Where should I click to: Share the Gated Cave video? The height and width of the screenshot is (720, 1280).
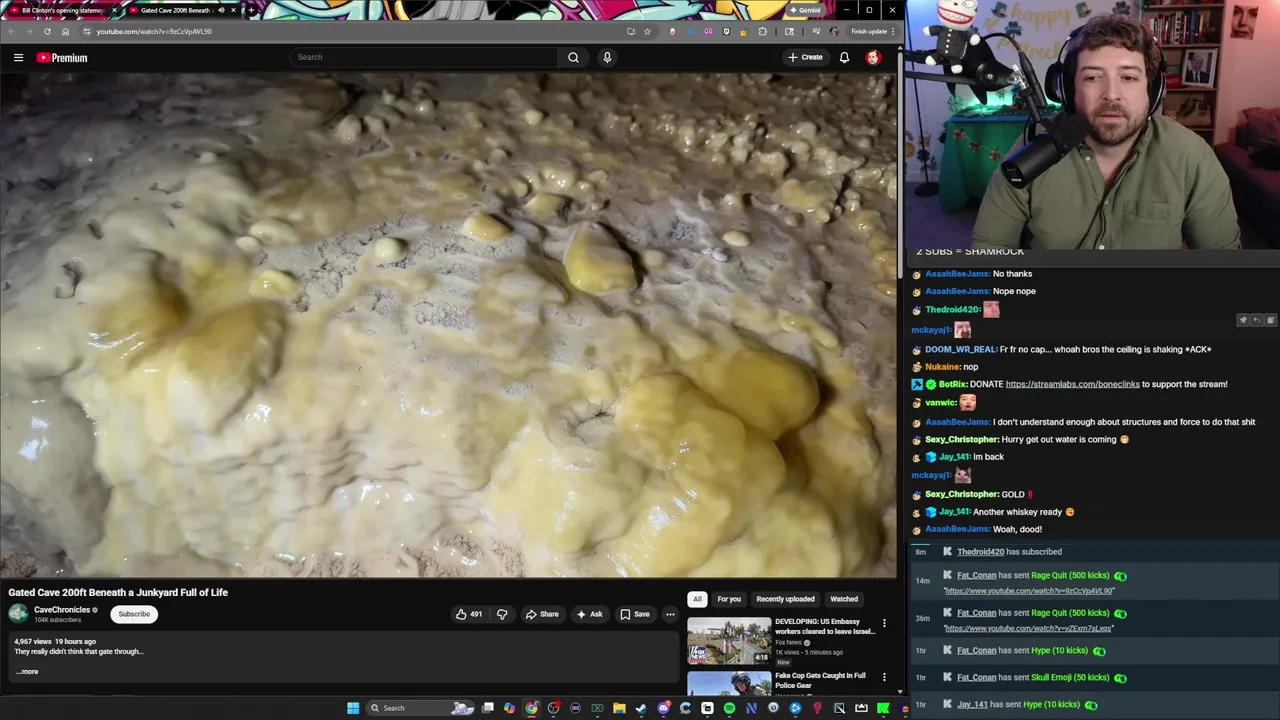pos(542,614)
